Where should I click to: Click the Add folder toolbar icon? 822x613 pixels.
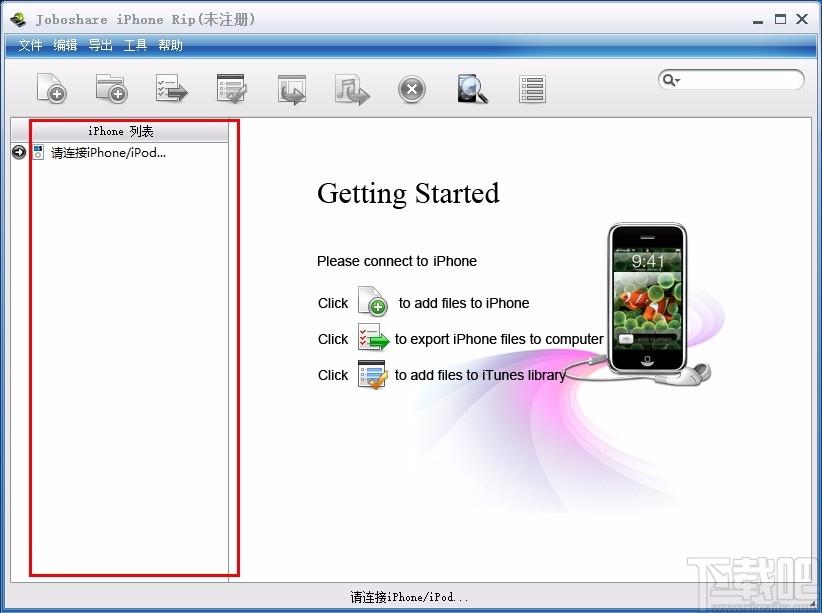point(112,88)
